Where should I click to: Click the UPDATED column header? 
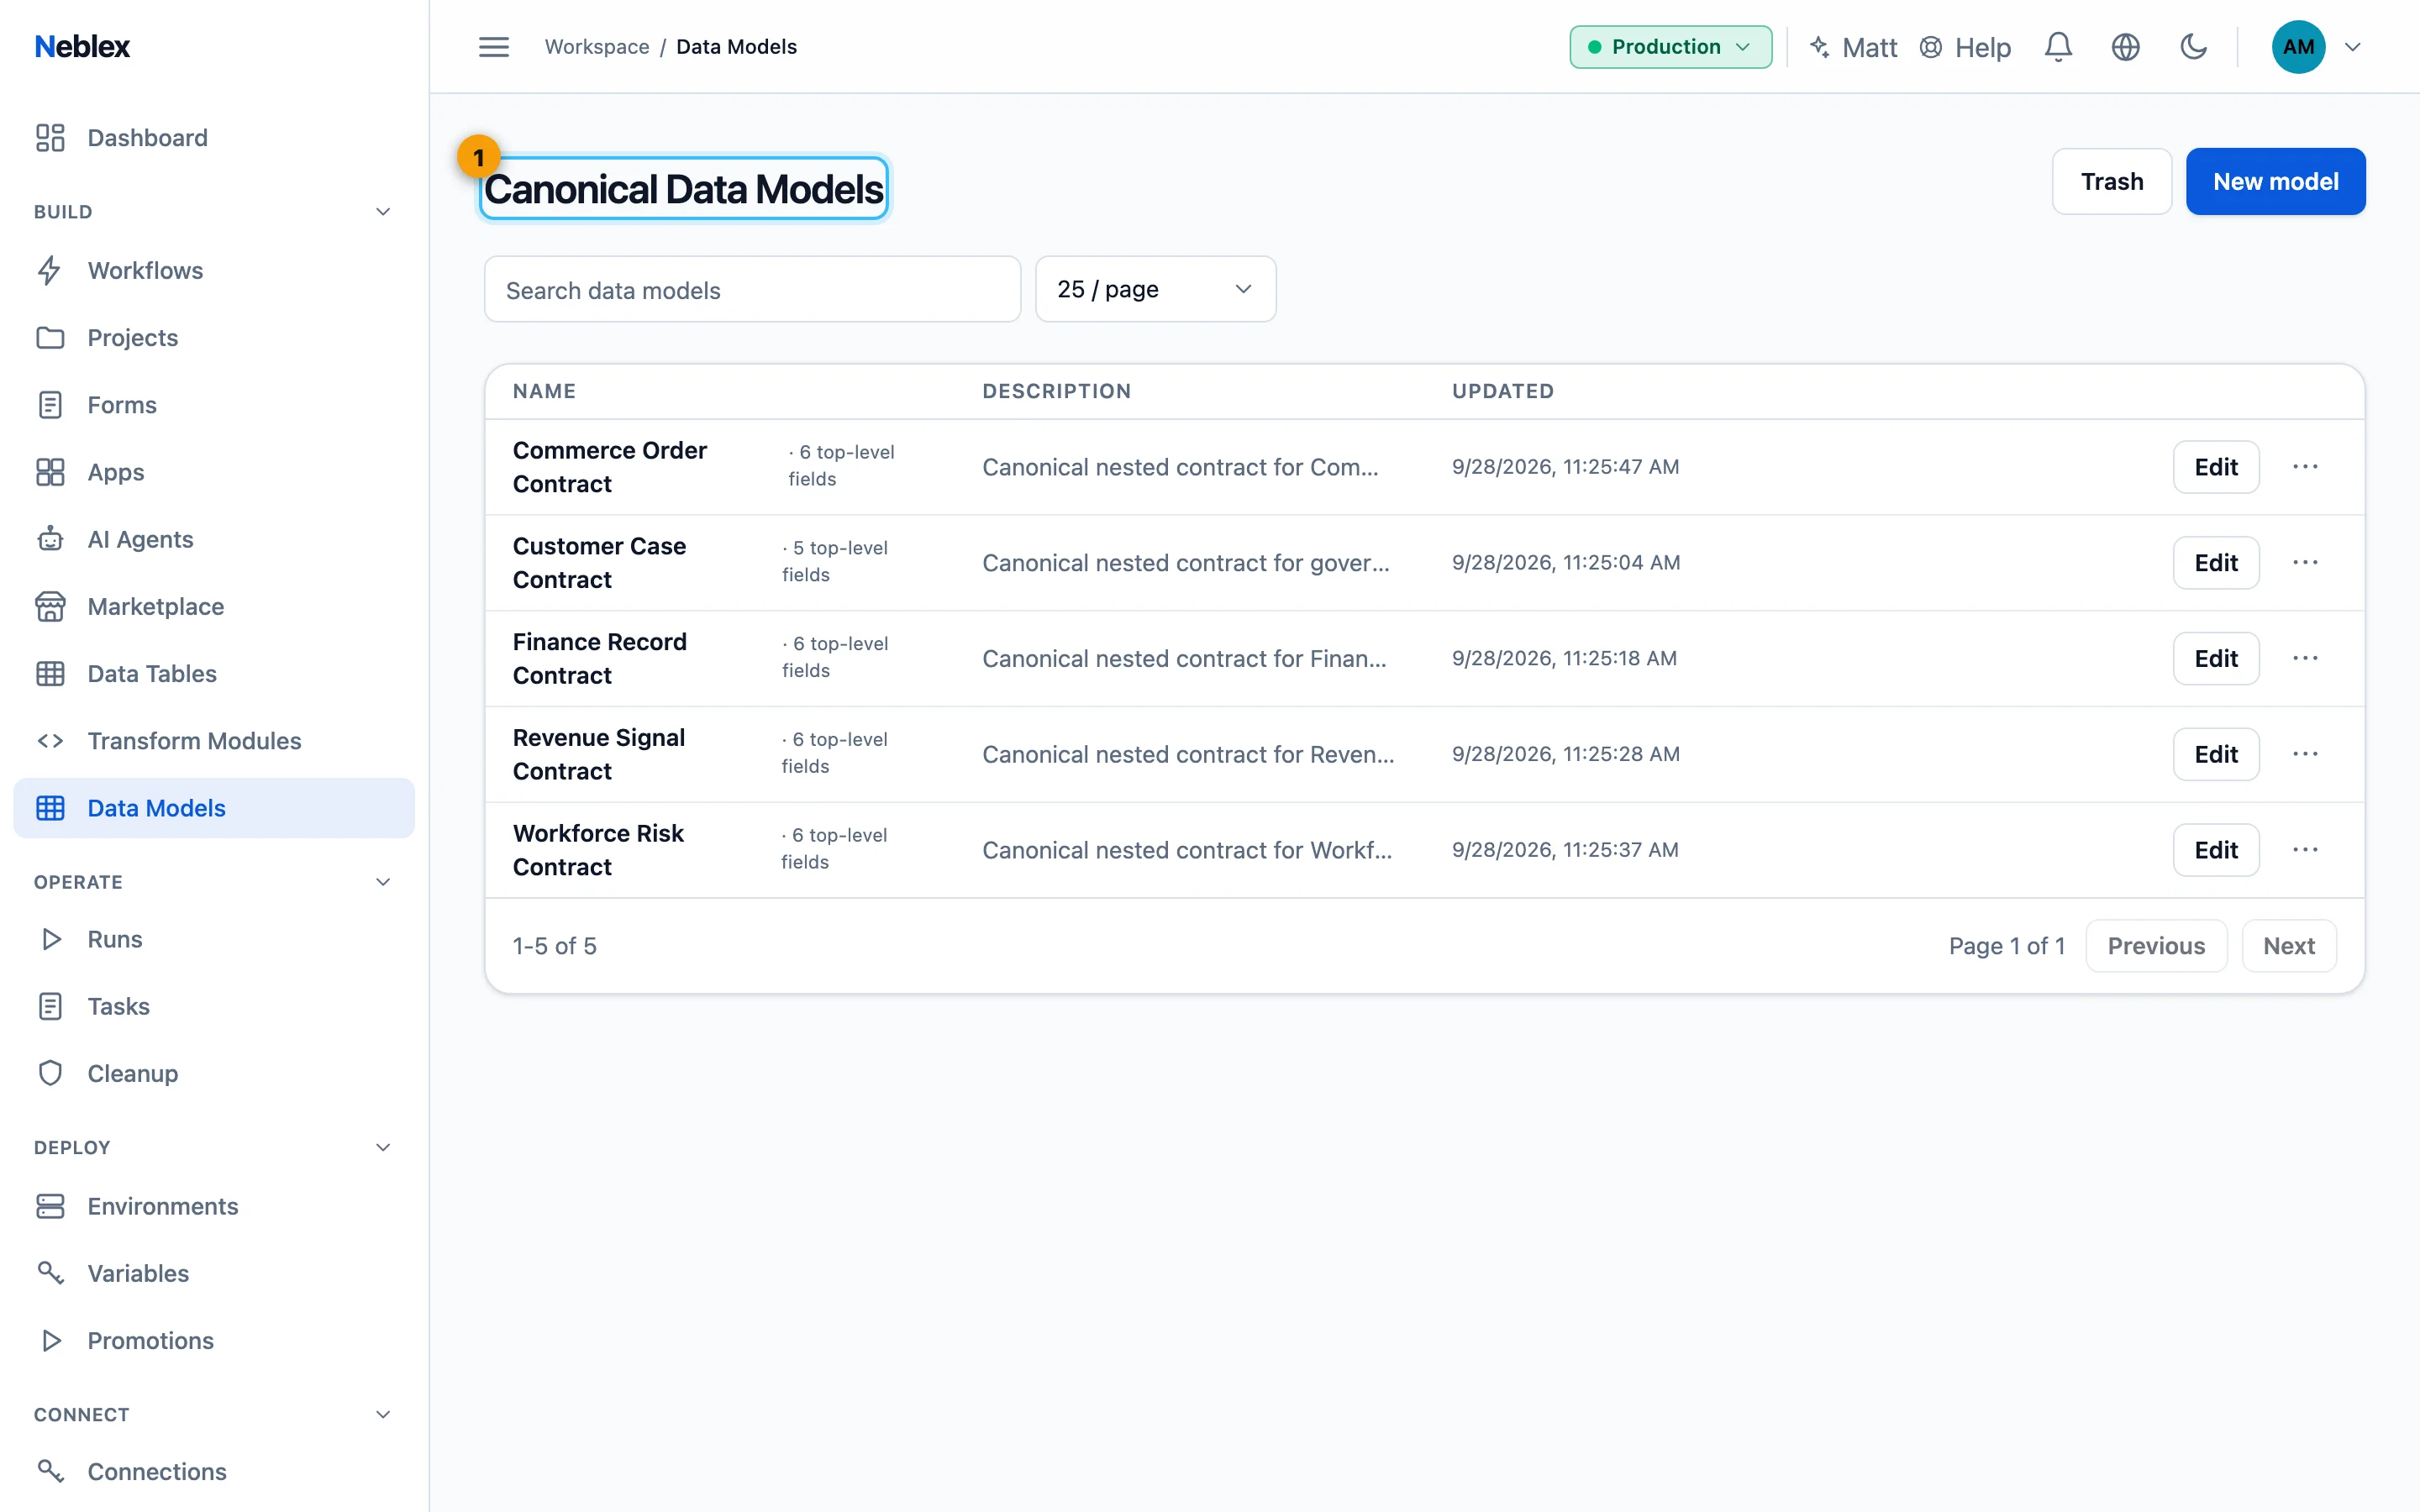pos(1503,391)
